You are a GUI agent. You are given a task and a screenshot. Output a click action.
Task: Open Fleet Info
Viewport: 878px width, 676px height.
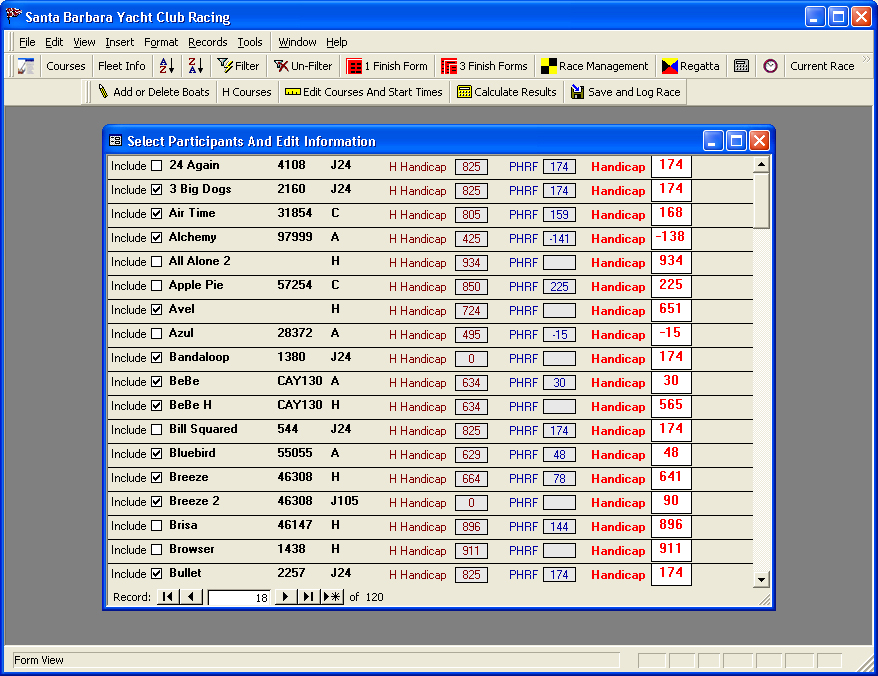122,66
